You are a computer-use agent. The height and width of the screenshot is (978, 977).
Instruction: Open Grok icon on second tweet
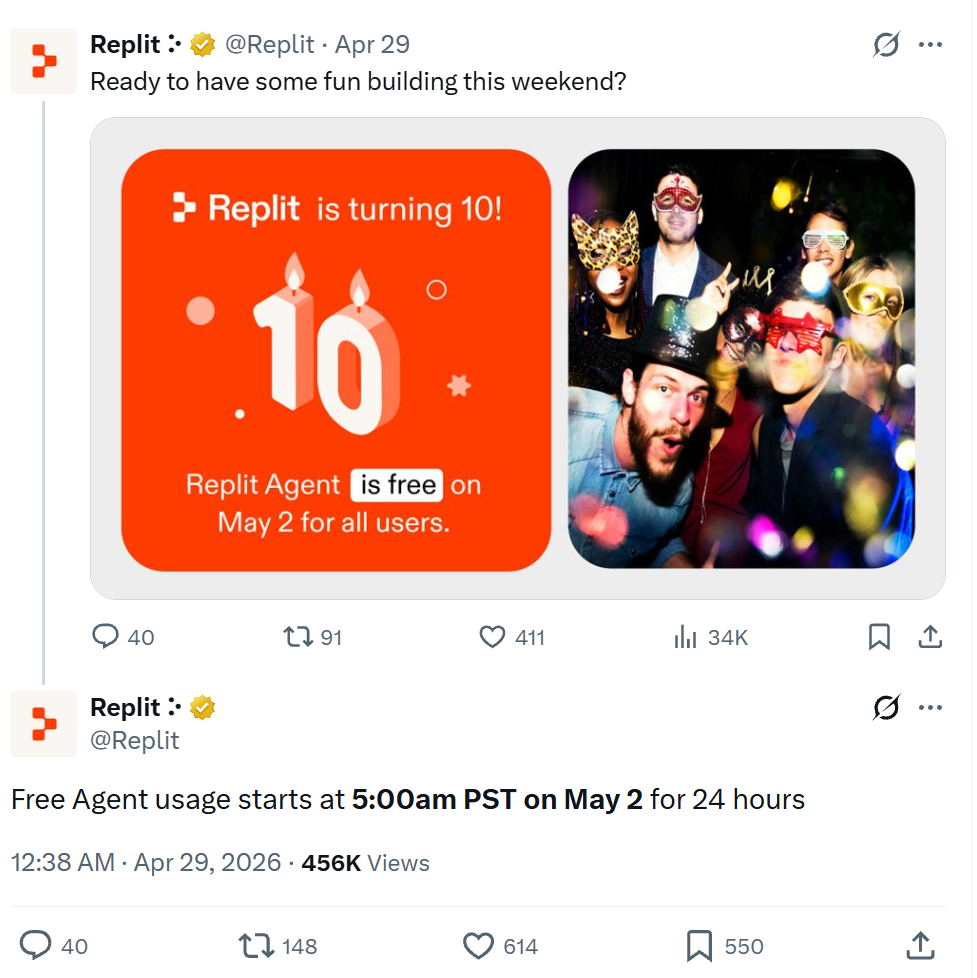pyautogui.click(x=886, y=708)
